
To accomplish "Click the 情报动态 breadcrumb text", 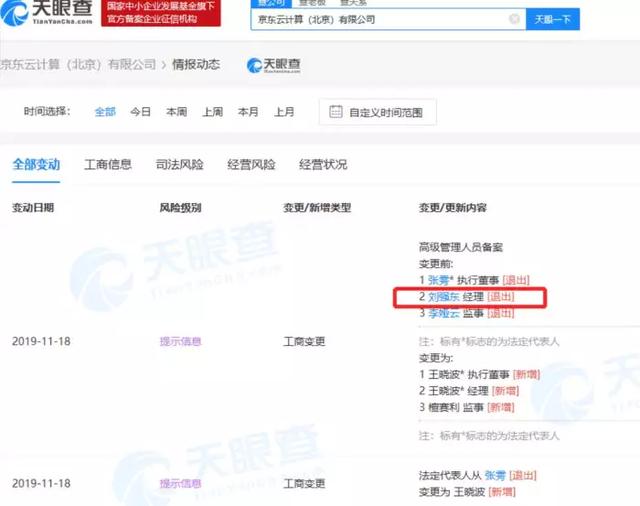I will [196, 64].
